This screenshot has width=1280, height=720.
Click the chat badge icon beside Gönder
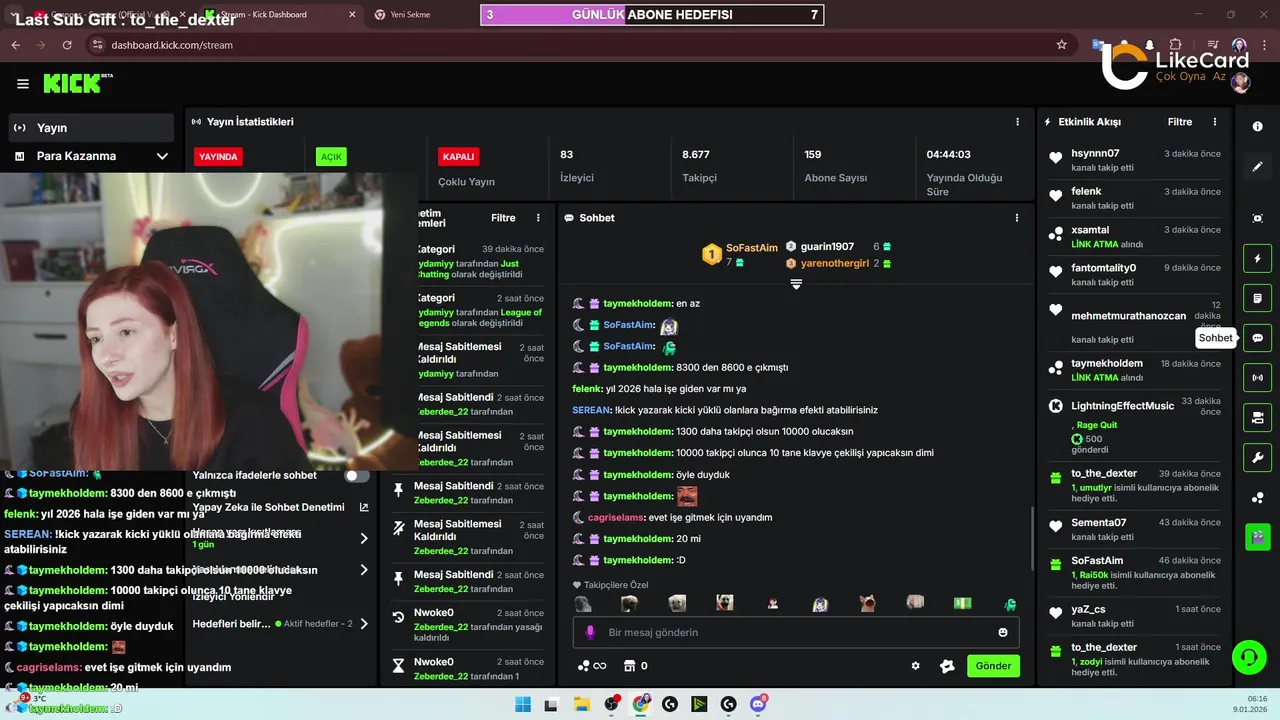[x=947, y=666]
